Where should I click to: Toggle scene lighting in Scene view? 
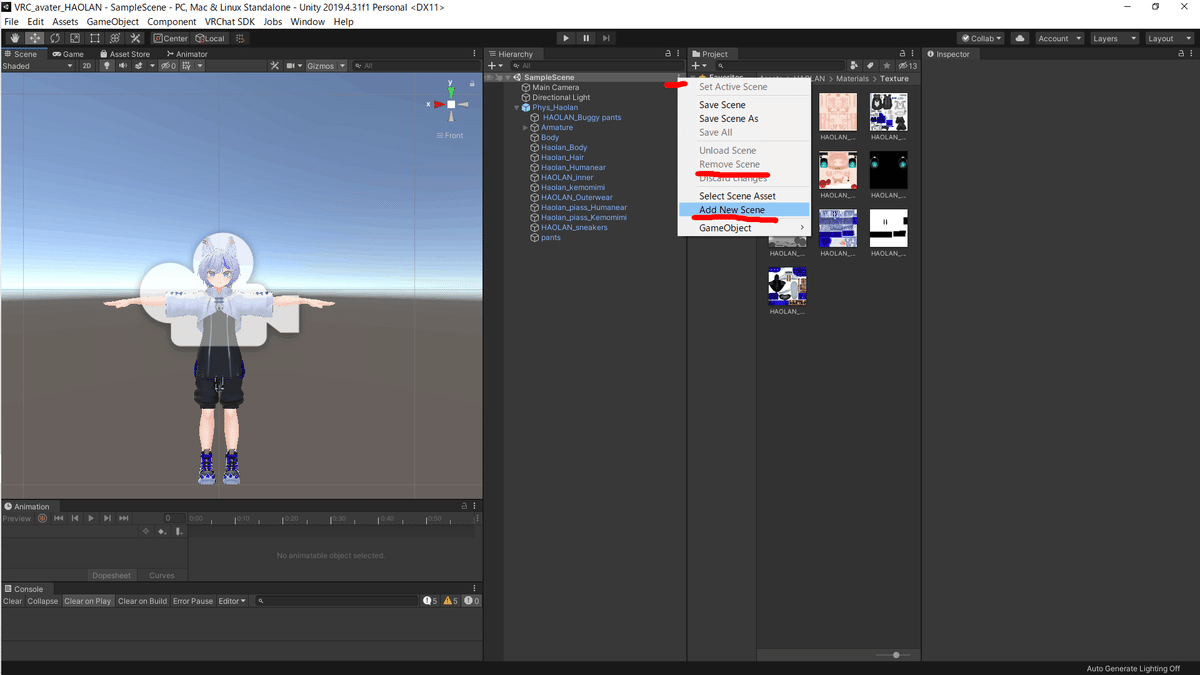[x=108, y=65]
